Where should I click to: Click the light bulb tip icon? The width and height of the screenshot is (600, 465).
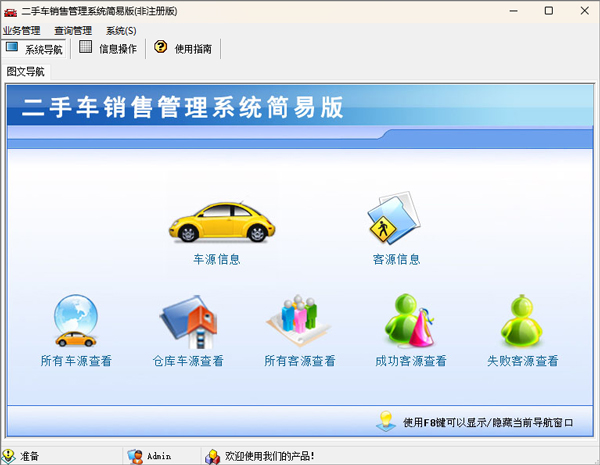(386, 421)
